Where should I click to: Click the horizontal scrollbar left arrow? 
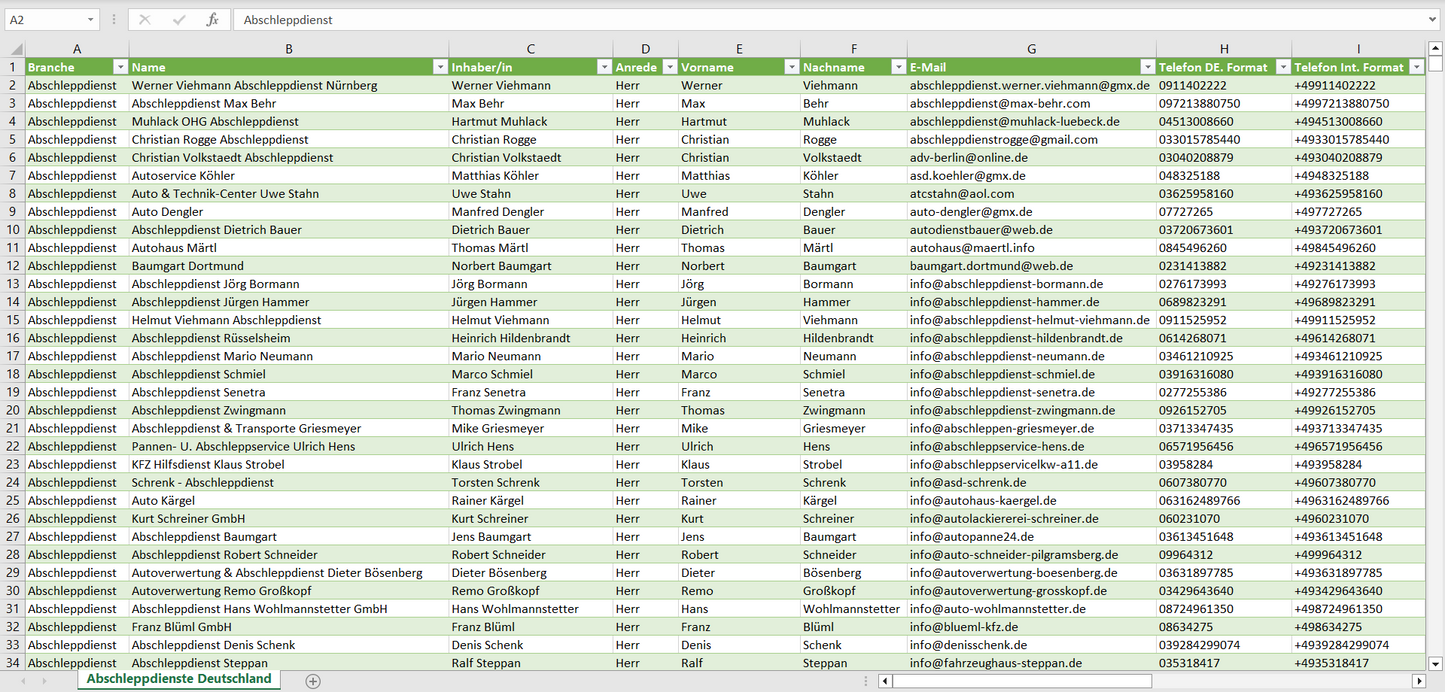885,681
